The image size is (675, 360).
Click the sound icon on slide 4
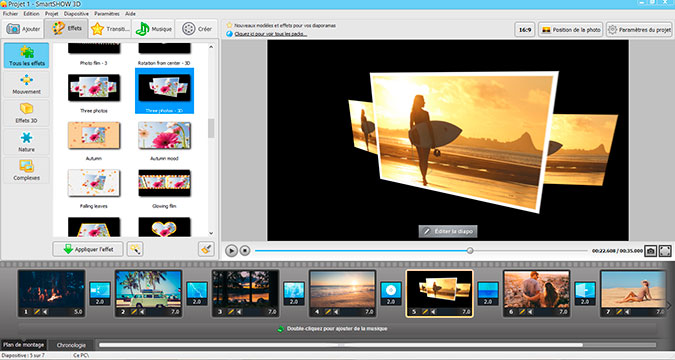pyautogui.click(x=336, y=312)
